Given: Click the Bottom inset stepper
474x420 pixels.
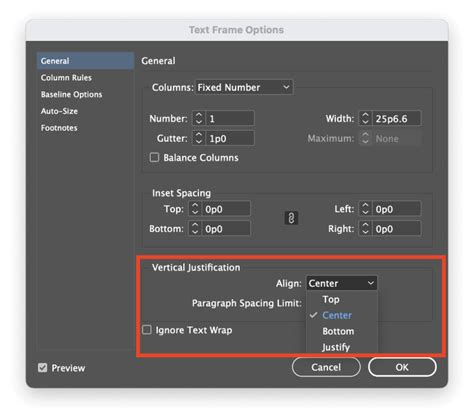Looking at the screenshot, I should tap(195, 229).
